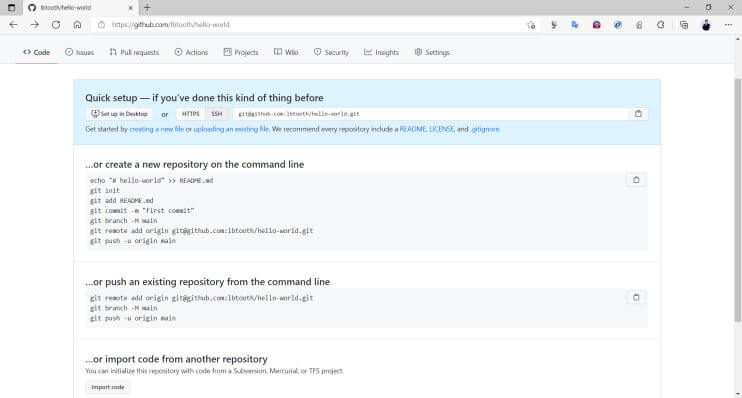This screenshot has width=742, height=398.
Task: Add this page to favorites
Action: (x=531, y=25)
